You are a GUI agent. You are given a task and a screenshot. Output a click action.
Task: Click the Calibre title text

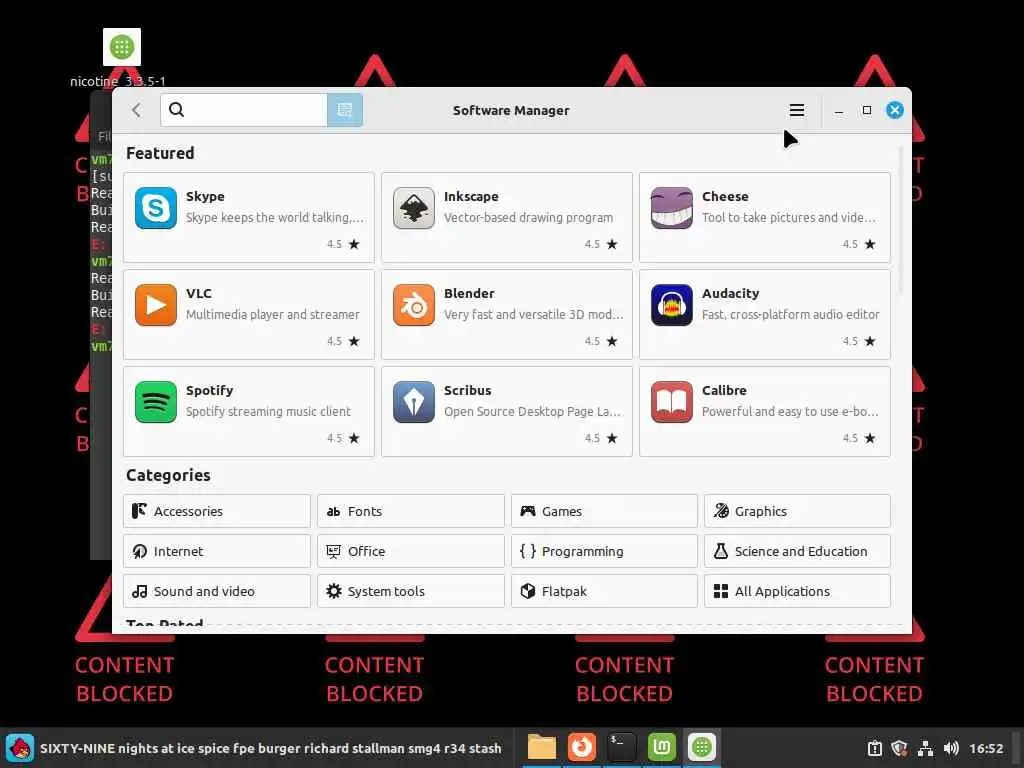tap(724, 390)
